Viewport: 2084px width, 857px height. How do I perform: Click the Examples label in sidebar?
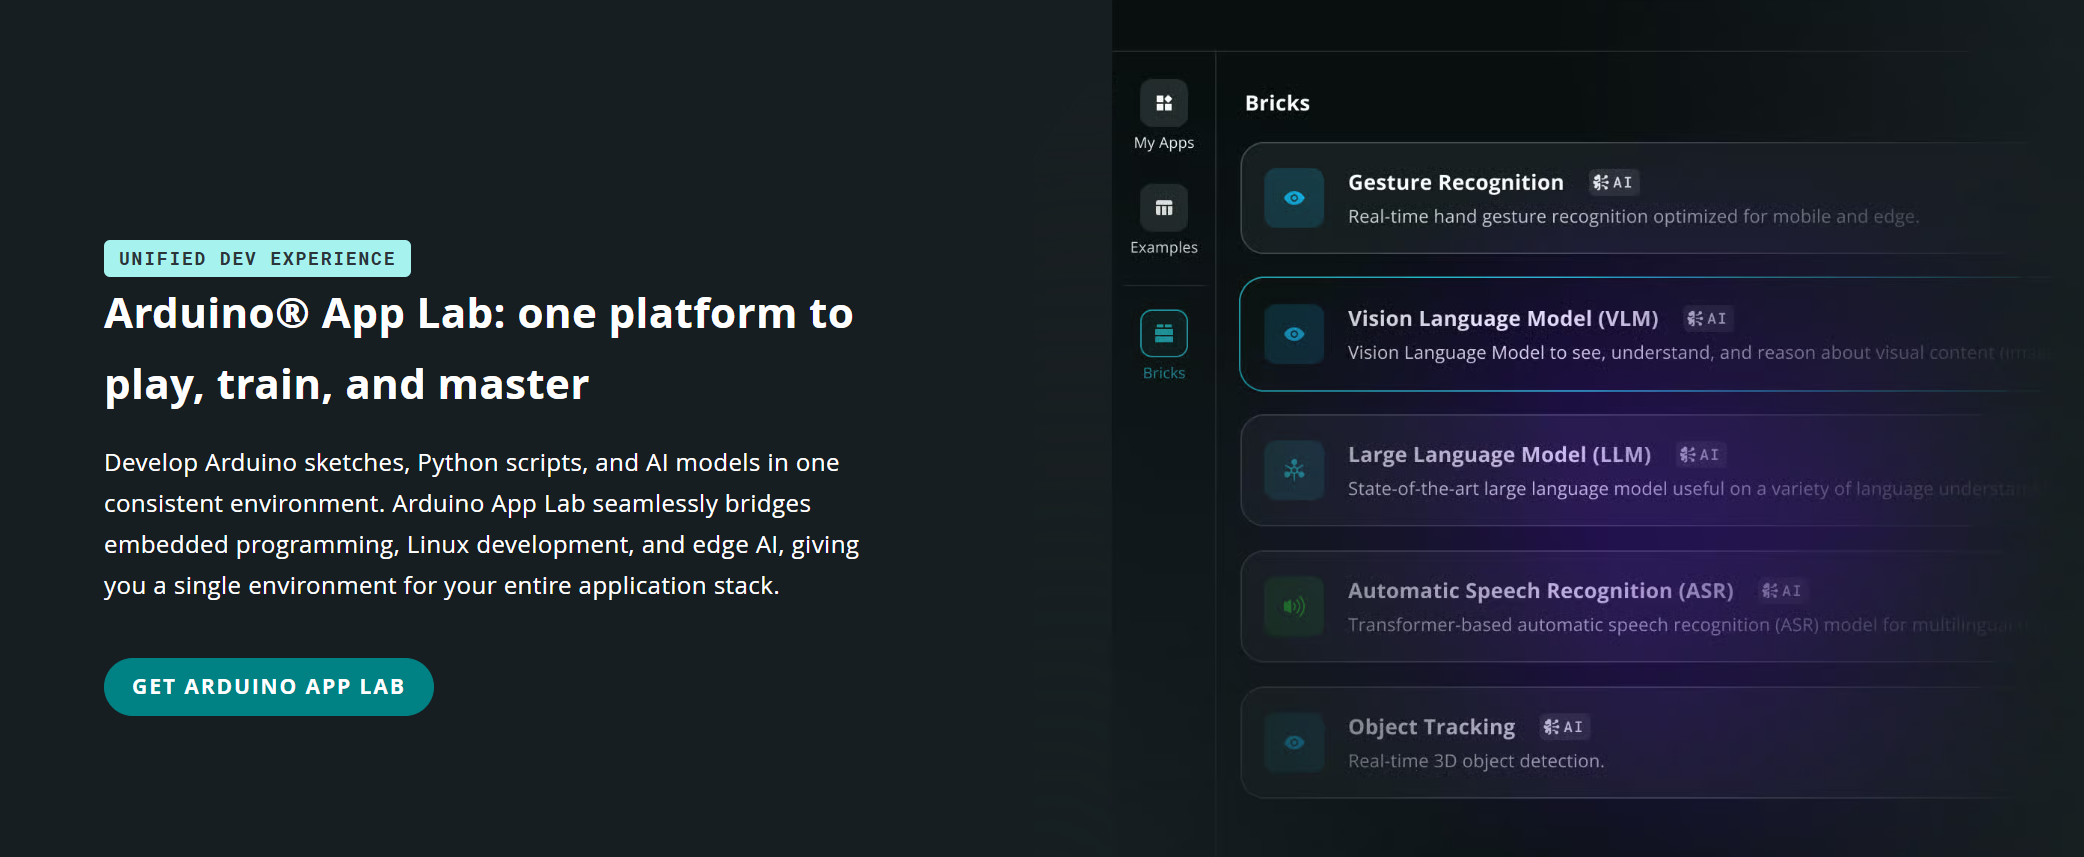point(1164,247)
